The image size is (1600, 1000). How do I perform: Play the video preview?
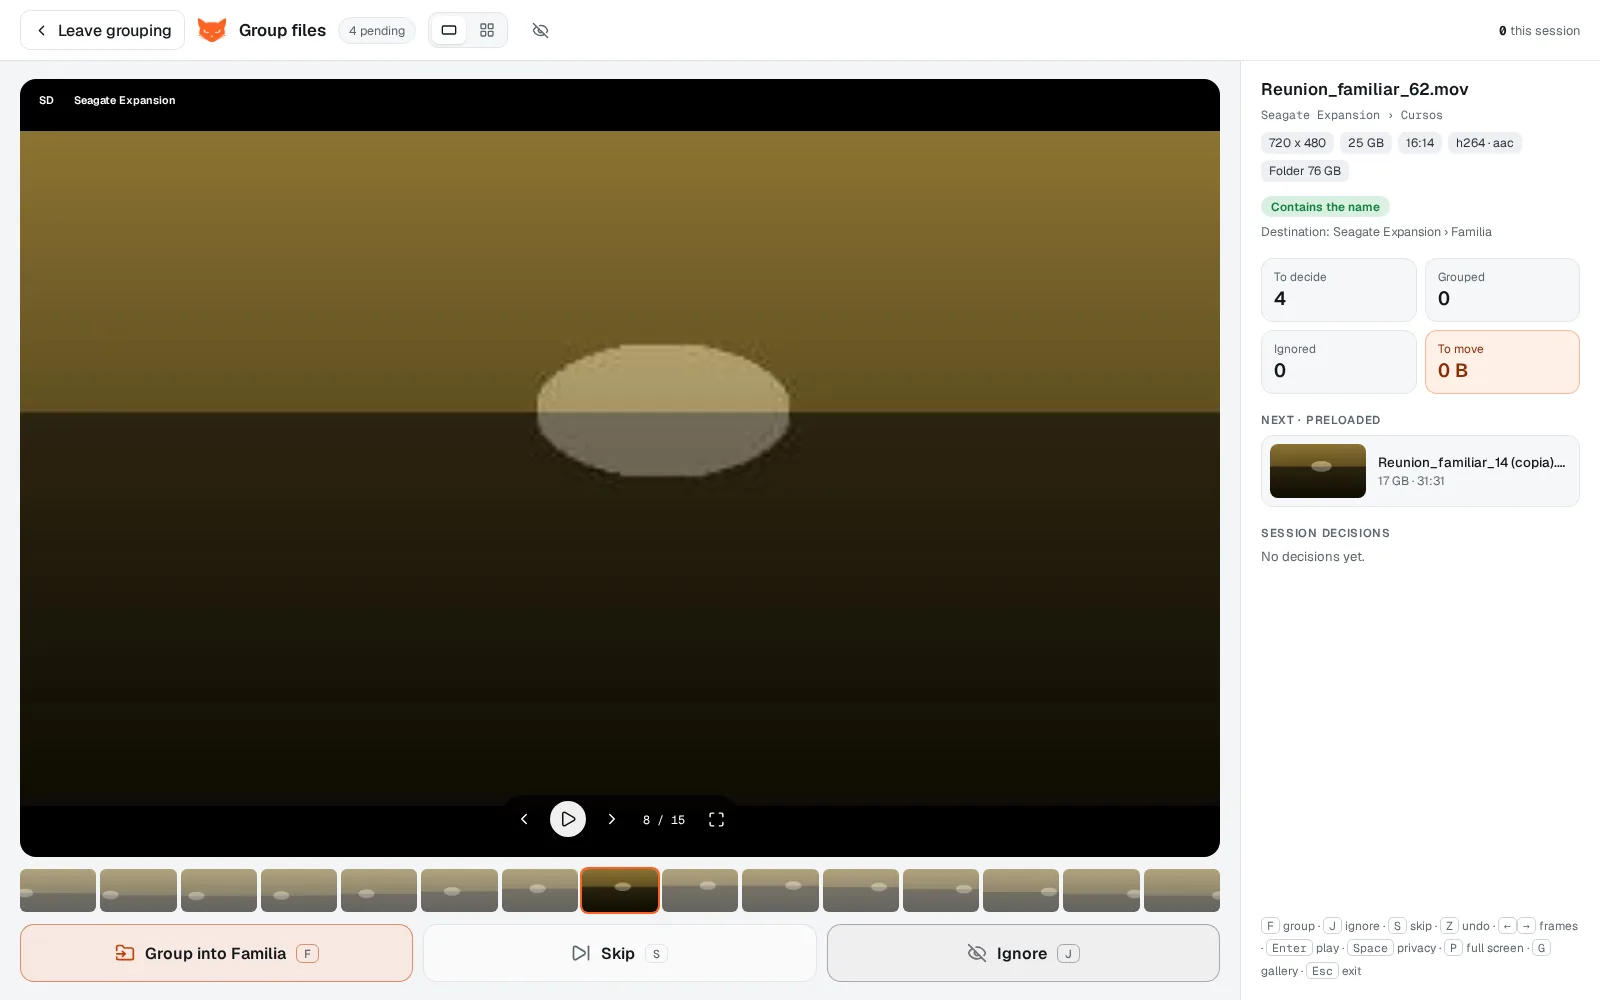(568, 819)
